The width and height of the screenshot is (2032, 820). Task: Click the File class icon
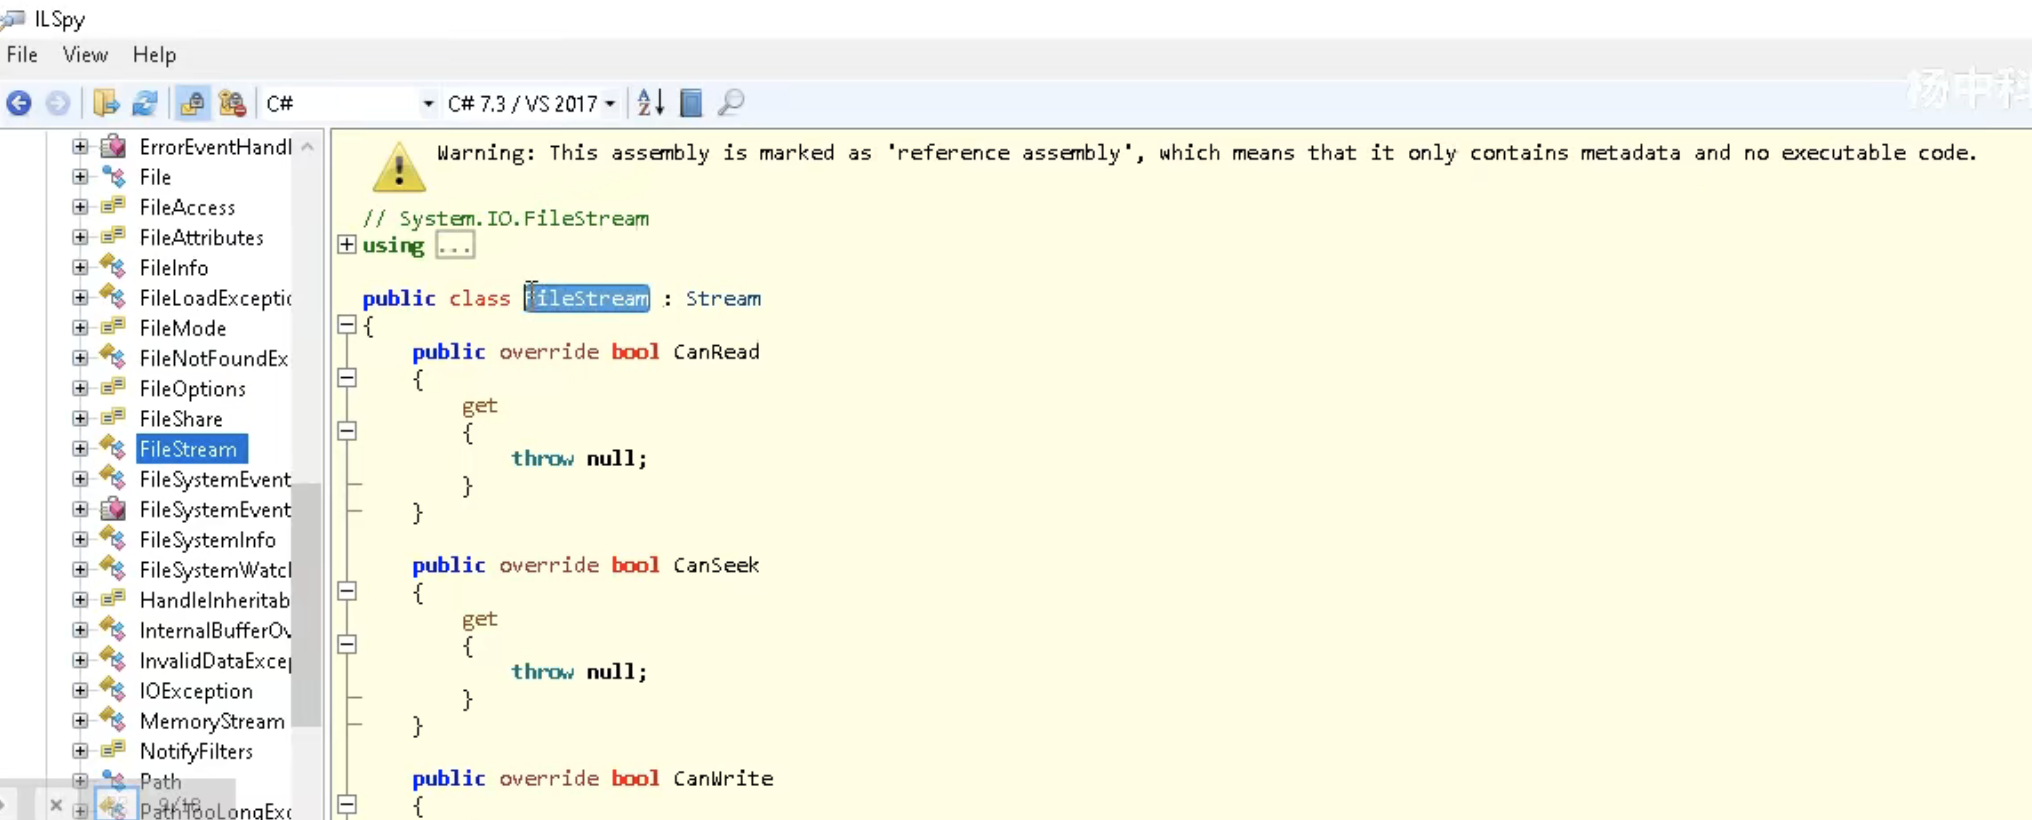pos(113,177)
